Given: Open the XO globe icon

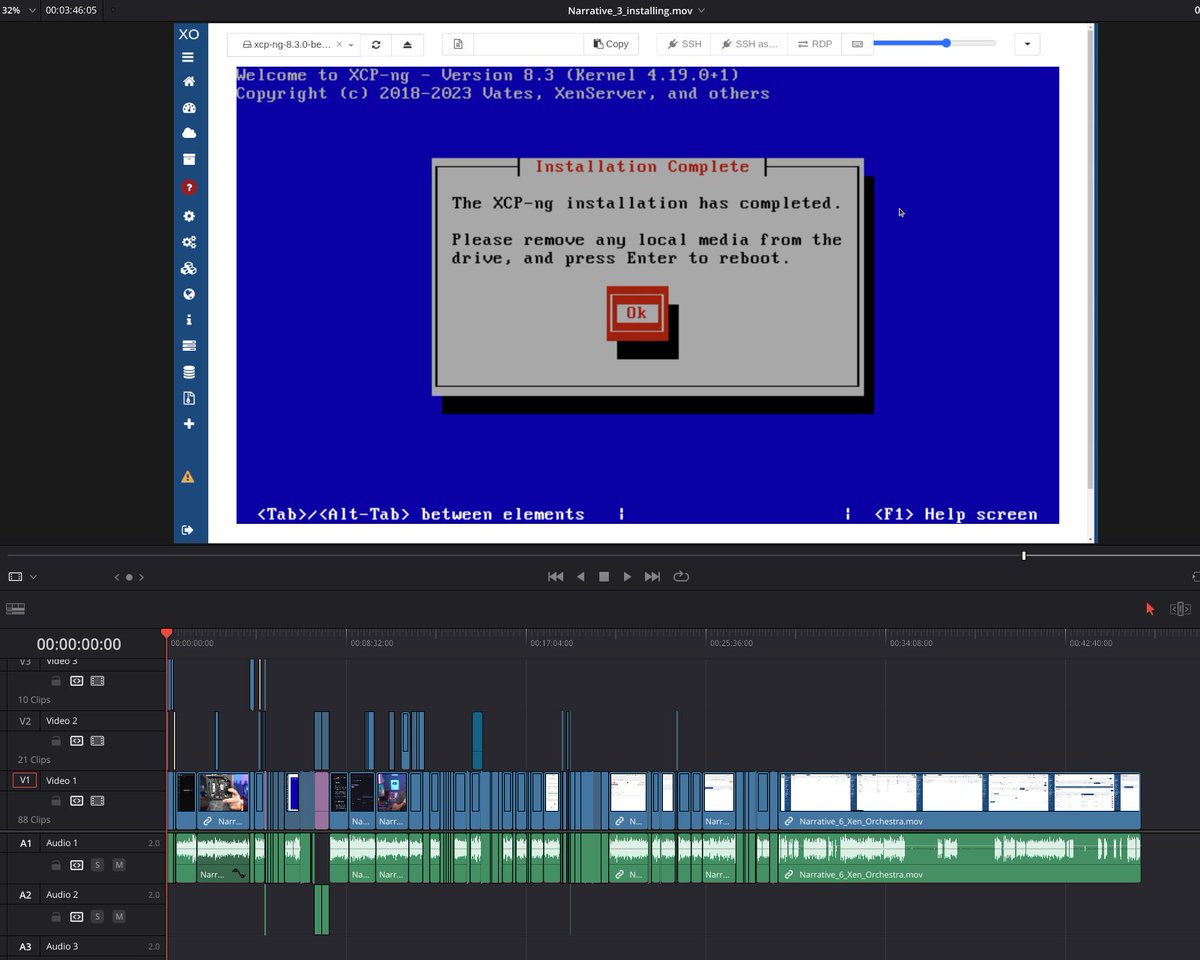Looking at the screenshot, I should click(189, 295).
